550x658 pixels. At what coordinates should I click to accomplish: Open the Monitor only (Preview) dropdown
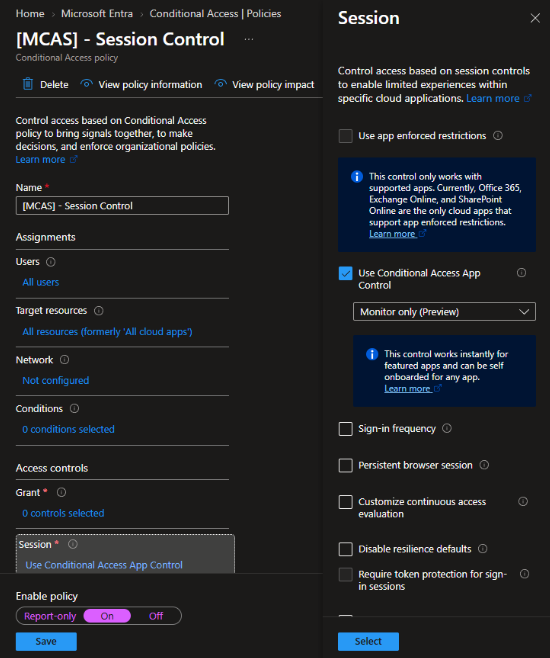pos(444,312)
